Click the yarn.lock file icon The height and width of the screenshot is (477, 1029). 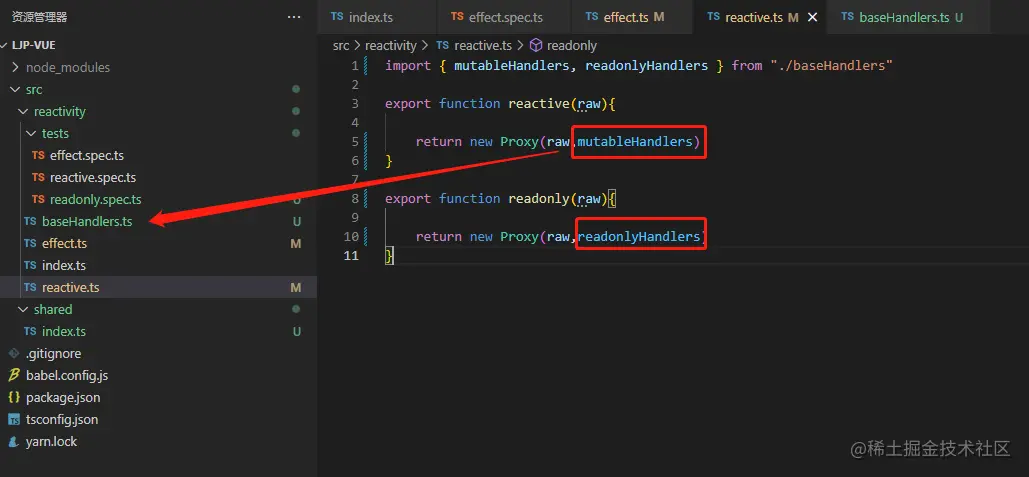(14, 442)
